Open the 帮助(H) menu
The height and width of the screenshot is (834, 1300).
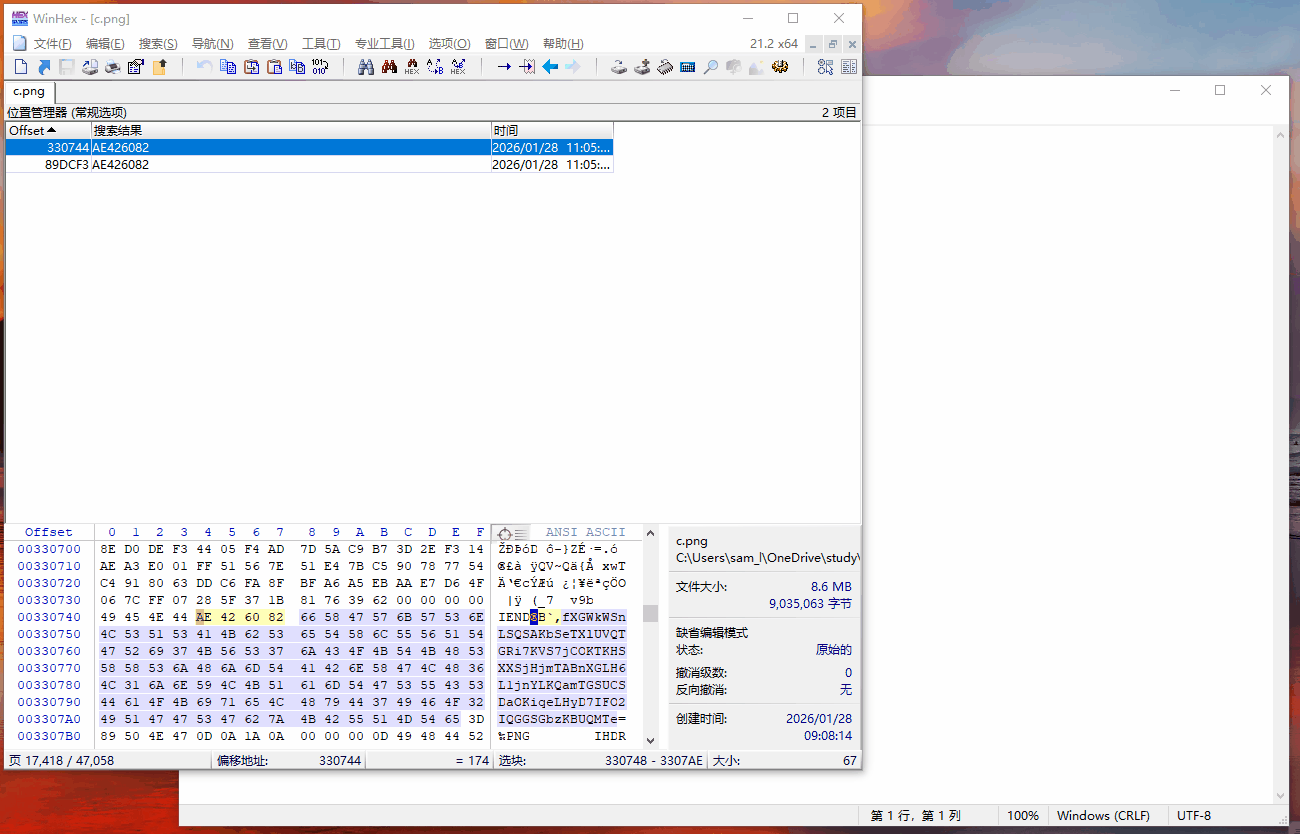click(563, 44)
